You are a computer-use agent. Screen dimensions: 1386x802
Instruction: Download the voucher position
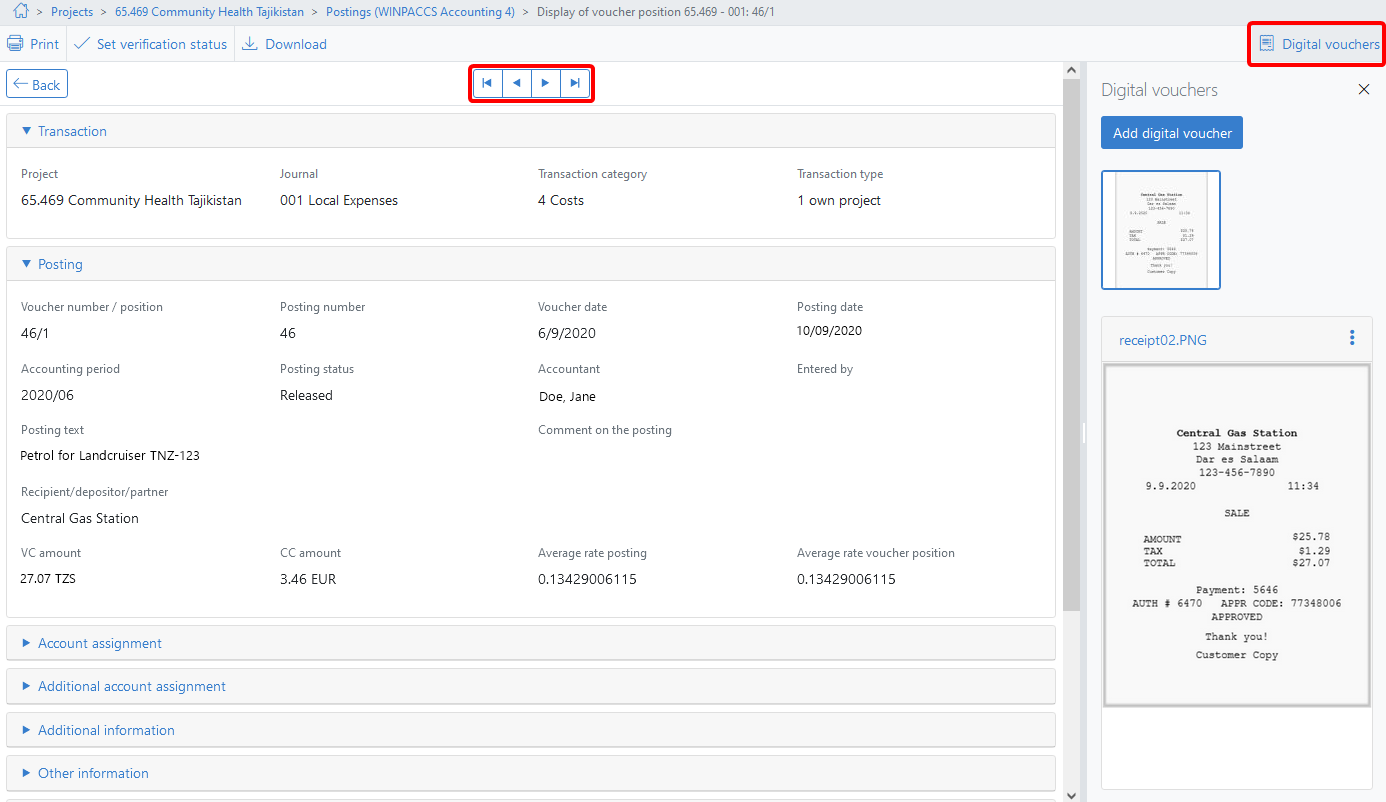(285, 44)
